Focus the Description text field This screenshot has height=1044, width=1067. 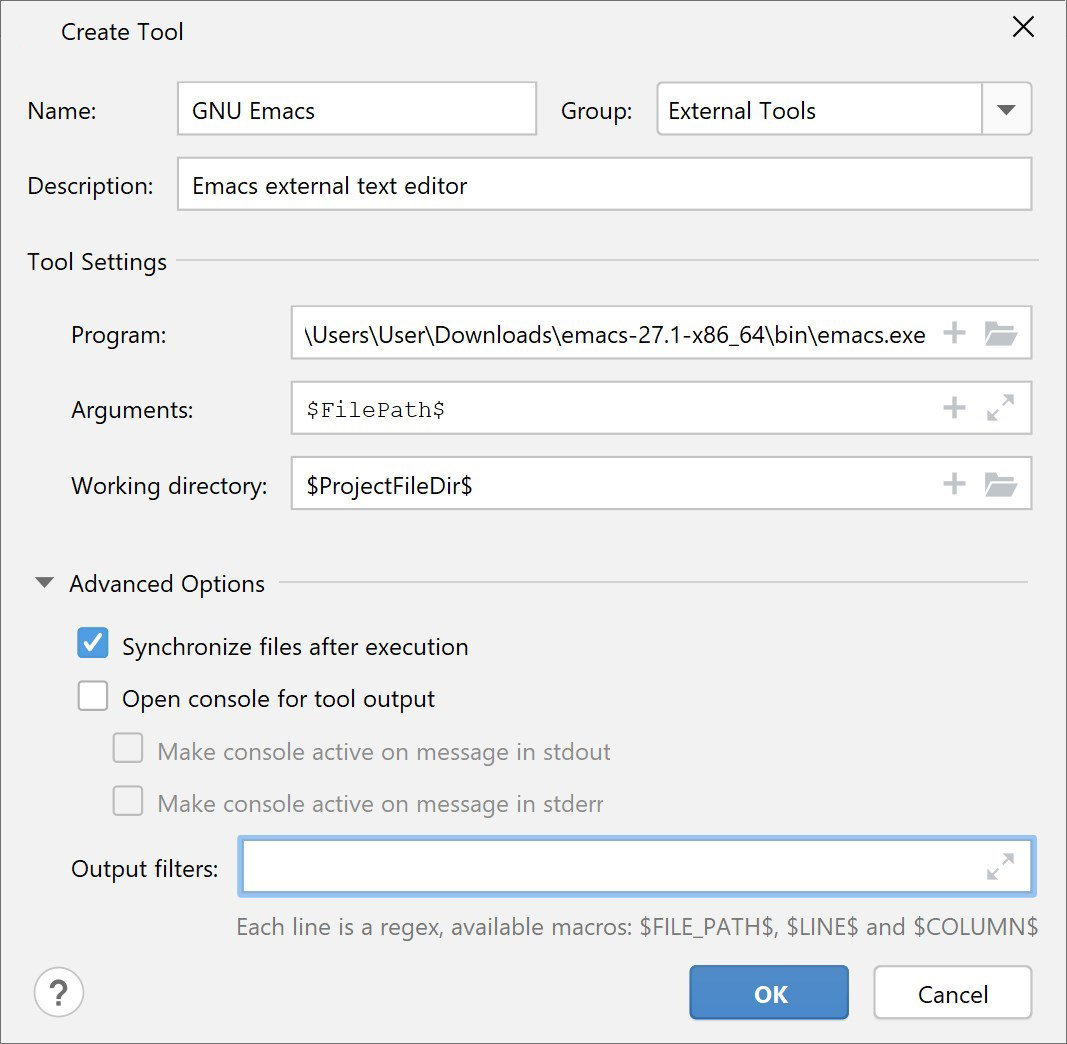(x=603, y=185)
